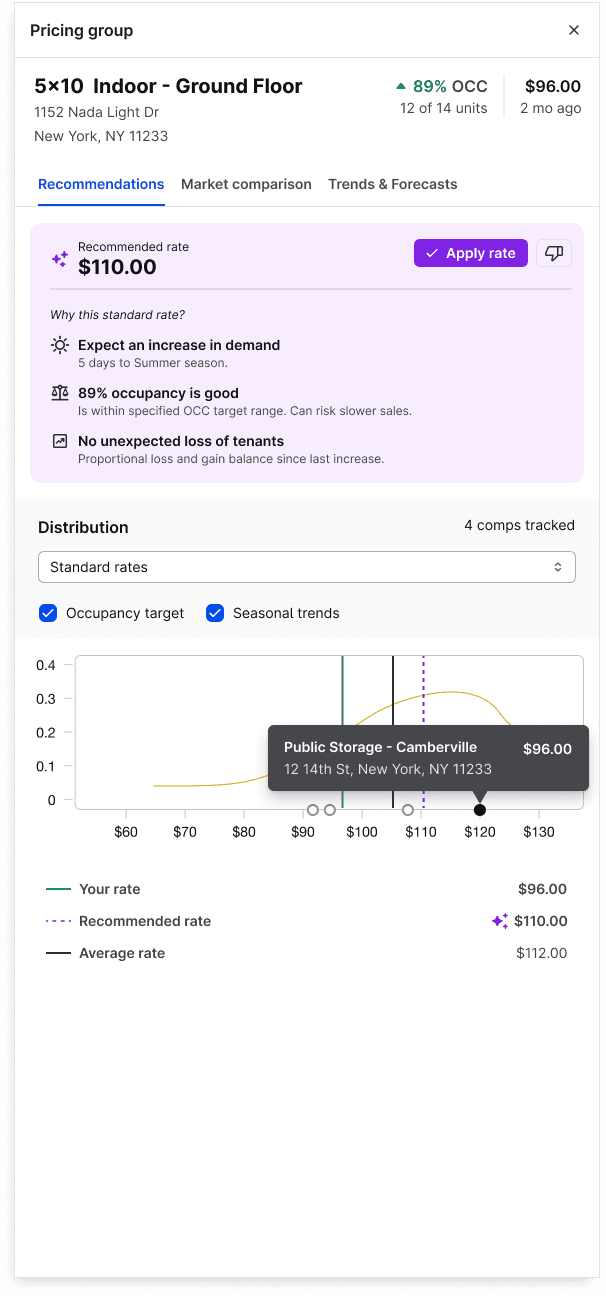The height and width of the screenshot is (1296, 606).
Task: Click the green occupancy up-arrow icon
Action: (x=401, y=86)
